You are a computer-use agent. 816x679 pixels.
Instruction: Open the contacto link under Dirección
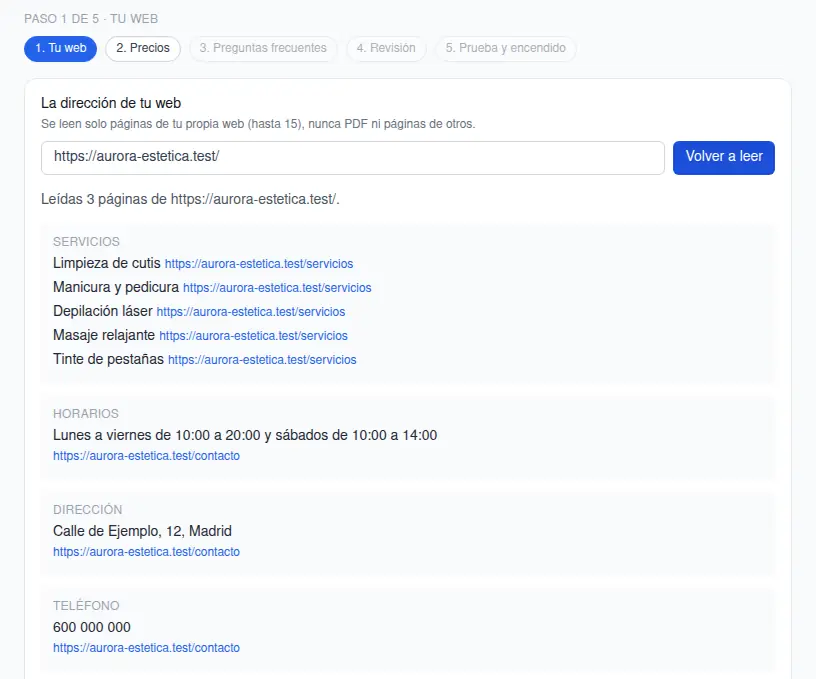coord(146,552)
